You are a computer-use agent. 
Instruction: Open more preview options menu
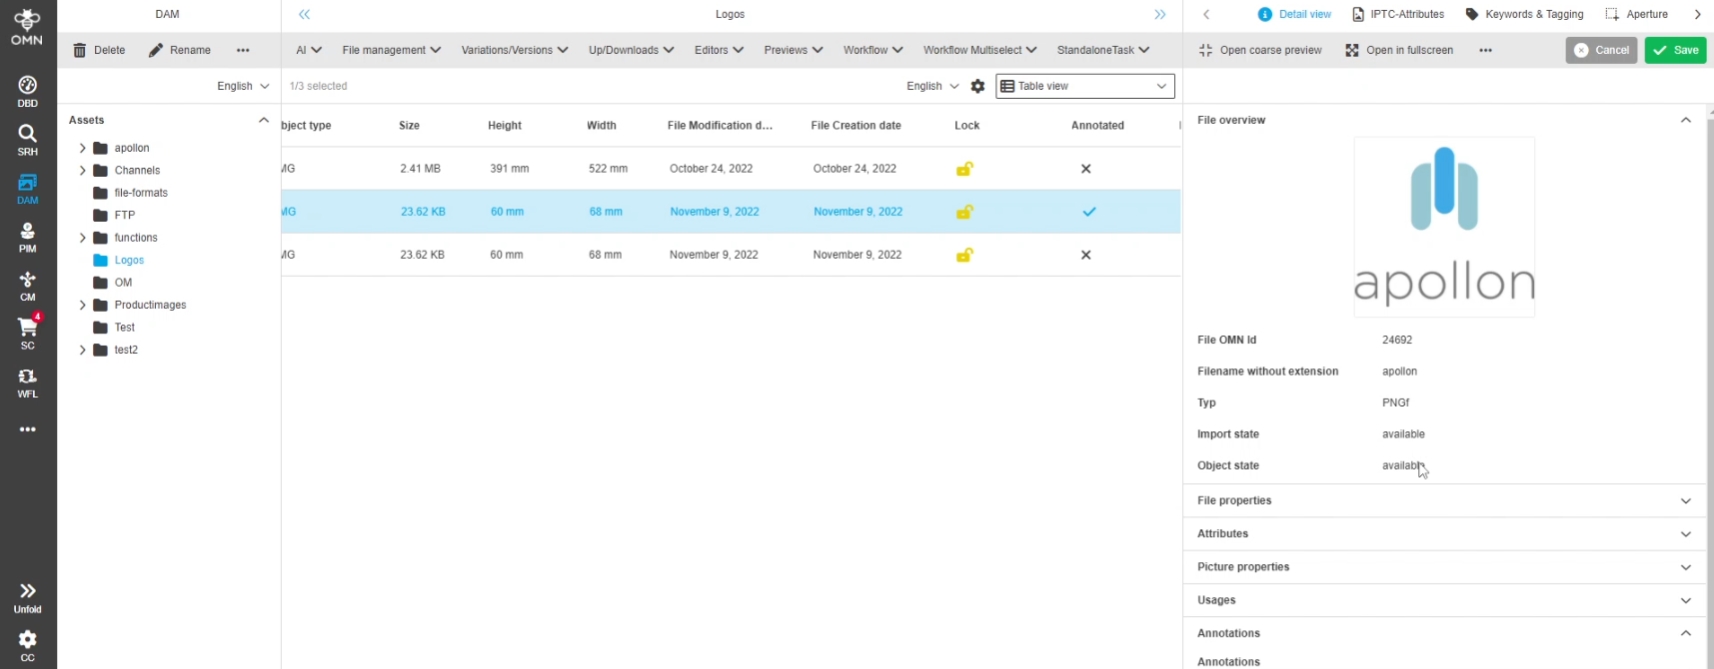[x=1486, y=50]
